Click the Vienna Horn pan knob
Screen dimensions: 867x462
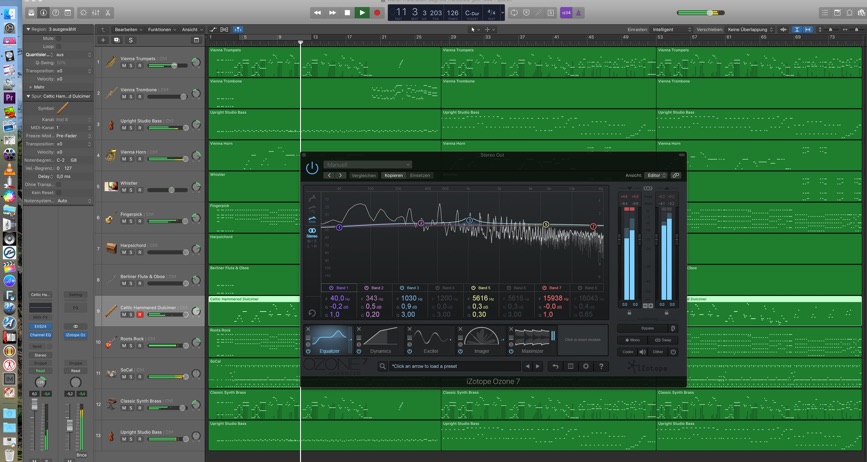(196, 156)
